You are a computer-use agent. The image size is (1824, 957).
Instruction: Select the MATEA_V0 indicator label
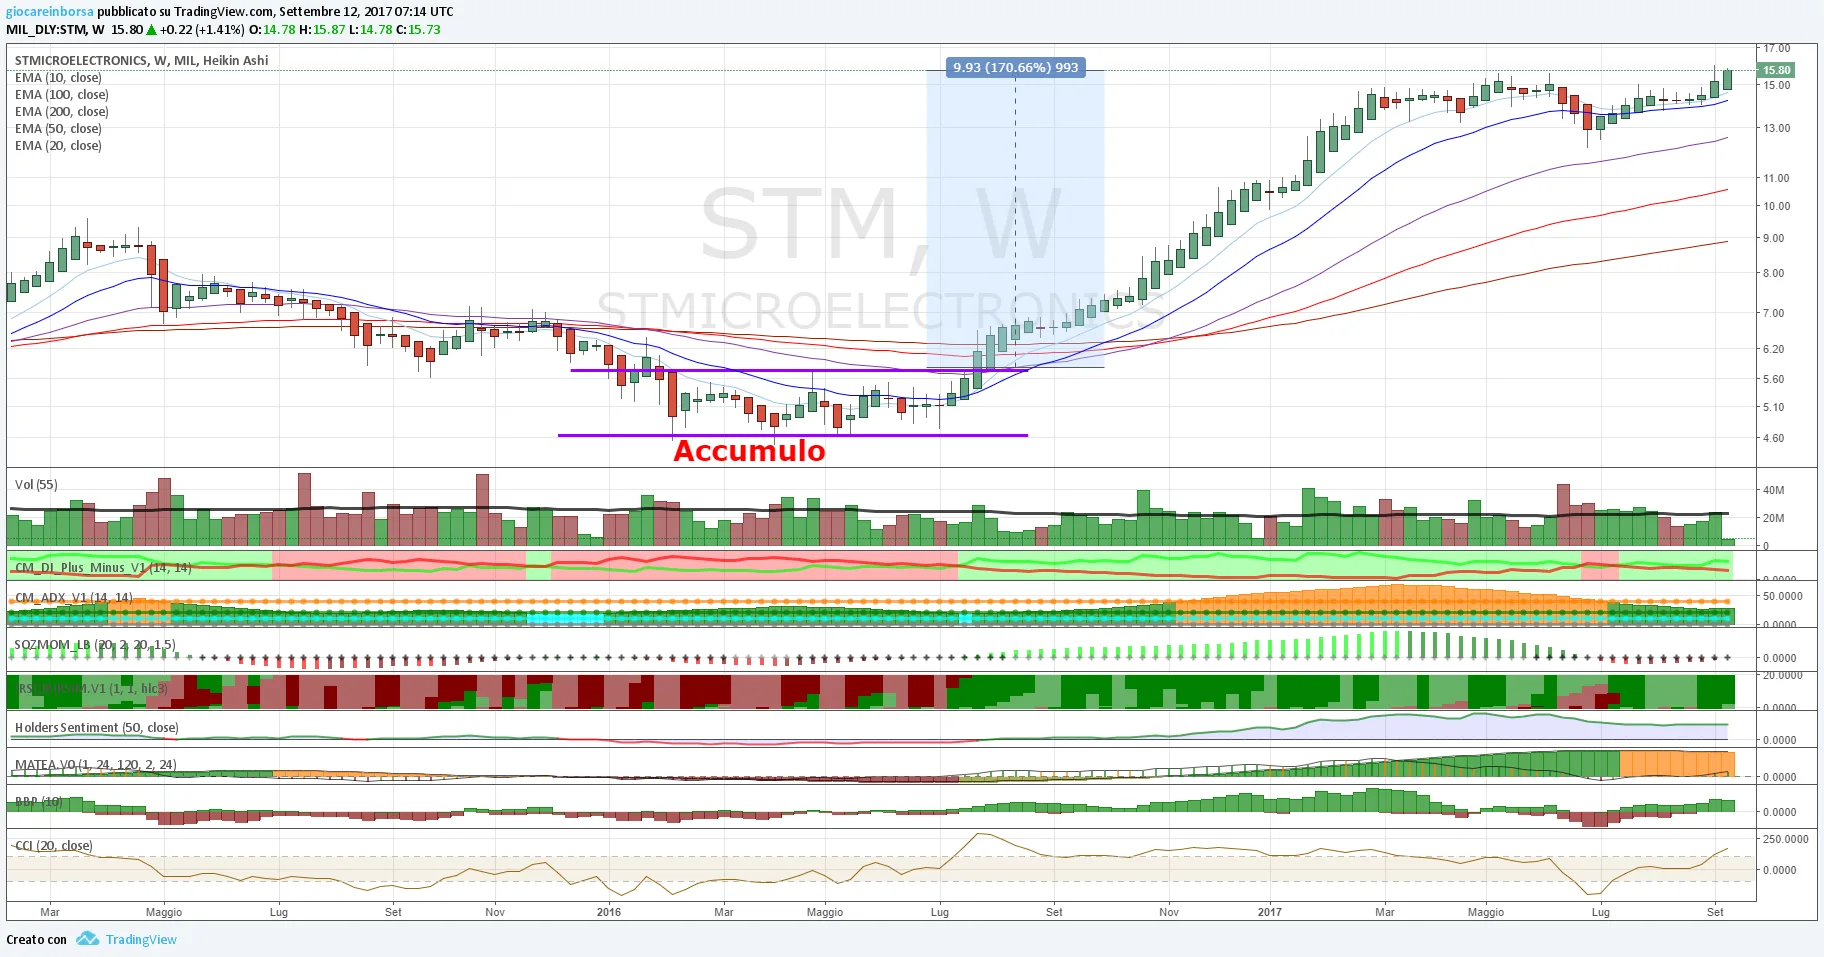pyautogui.click(x=96, y=765)
